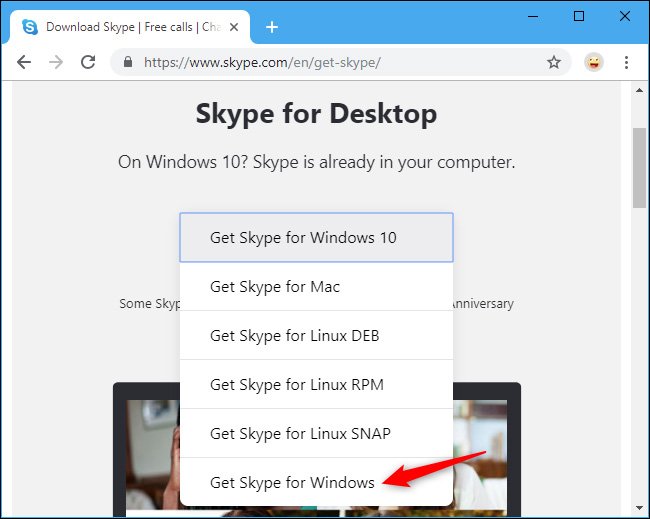This screenshot has width=650, height=519.
Task: Choose Get Skype for Linux SNAP option
Action: point(316,434)
